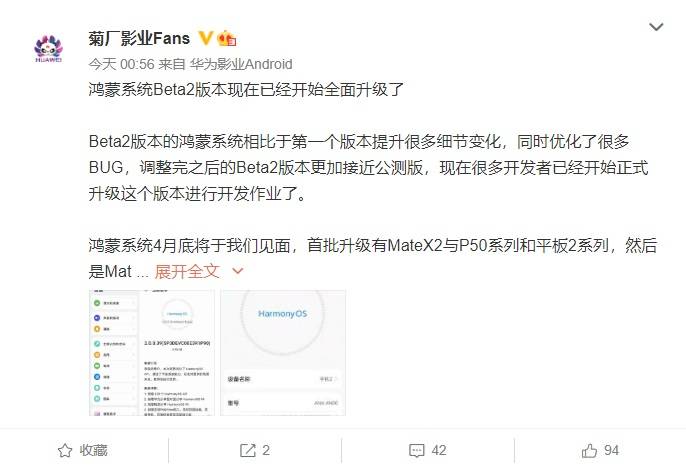This screenshot has width=686, height=471.
Task: Open the 菊厂影业Fans username link
Action: click(139, 38)
